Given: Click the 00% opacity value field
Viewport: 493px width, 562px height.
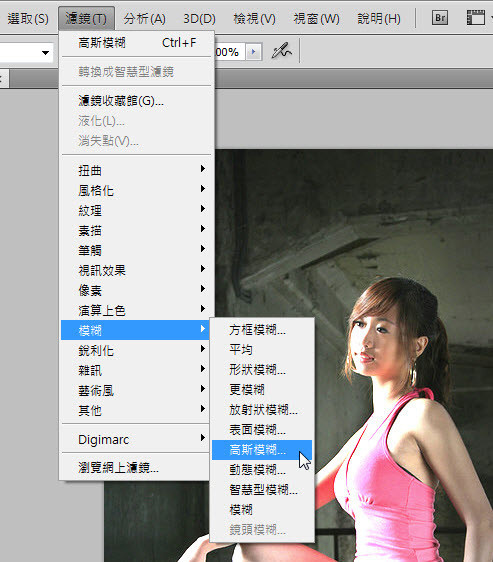Looking at the screenshot, I should coord(229,52).
